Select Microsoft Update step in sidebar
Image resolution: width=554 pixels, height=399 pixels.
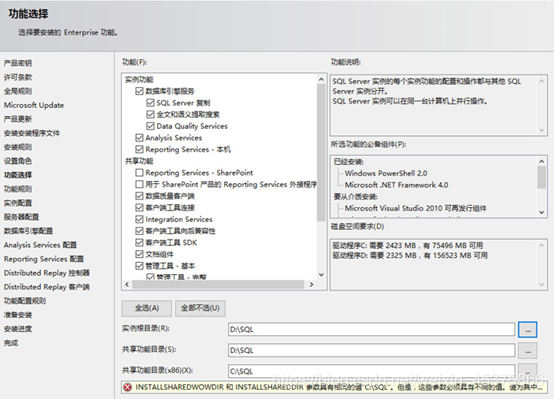click(34, 105)
